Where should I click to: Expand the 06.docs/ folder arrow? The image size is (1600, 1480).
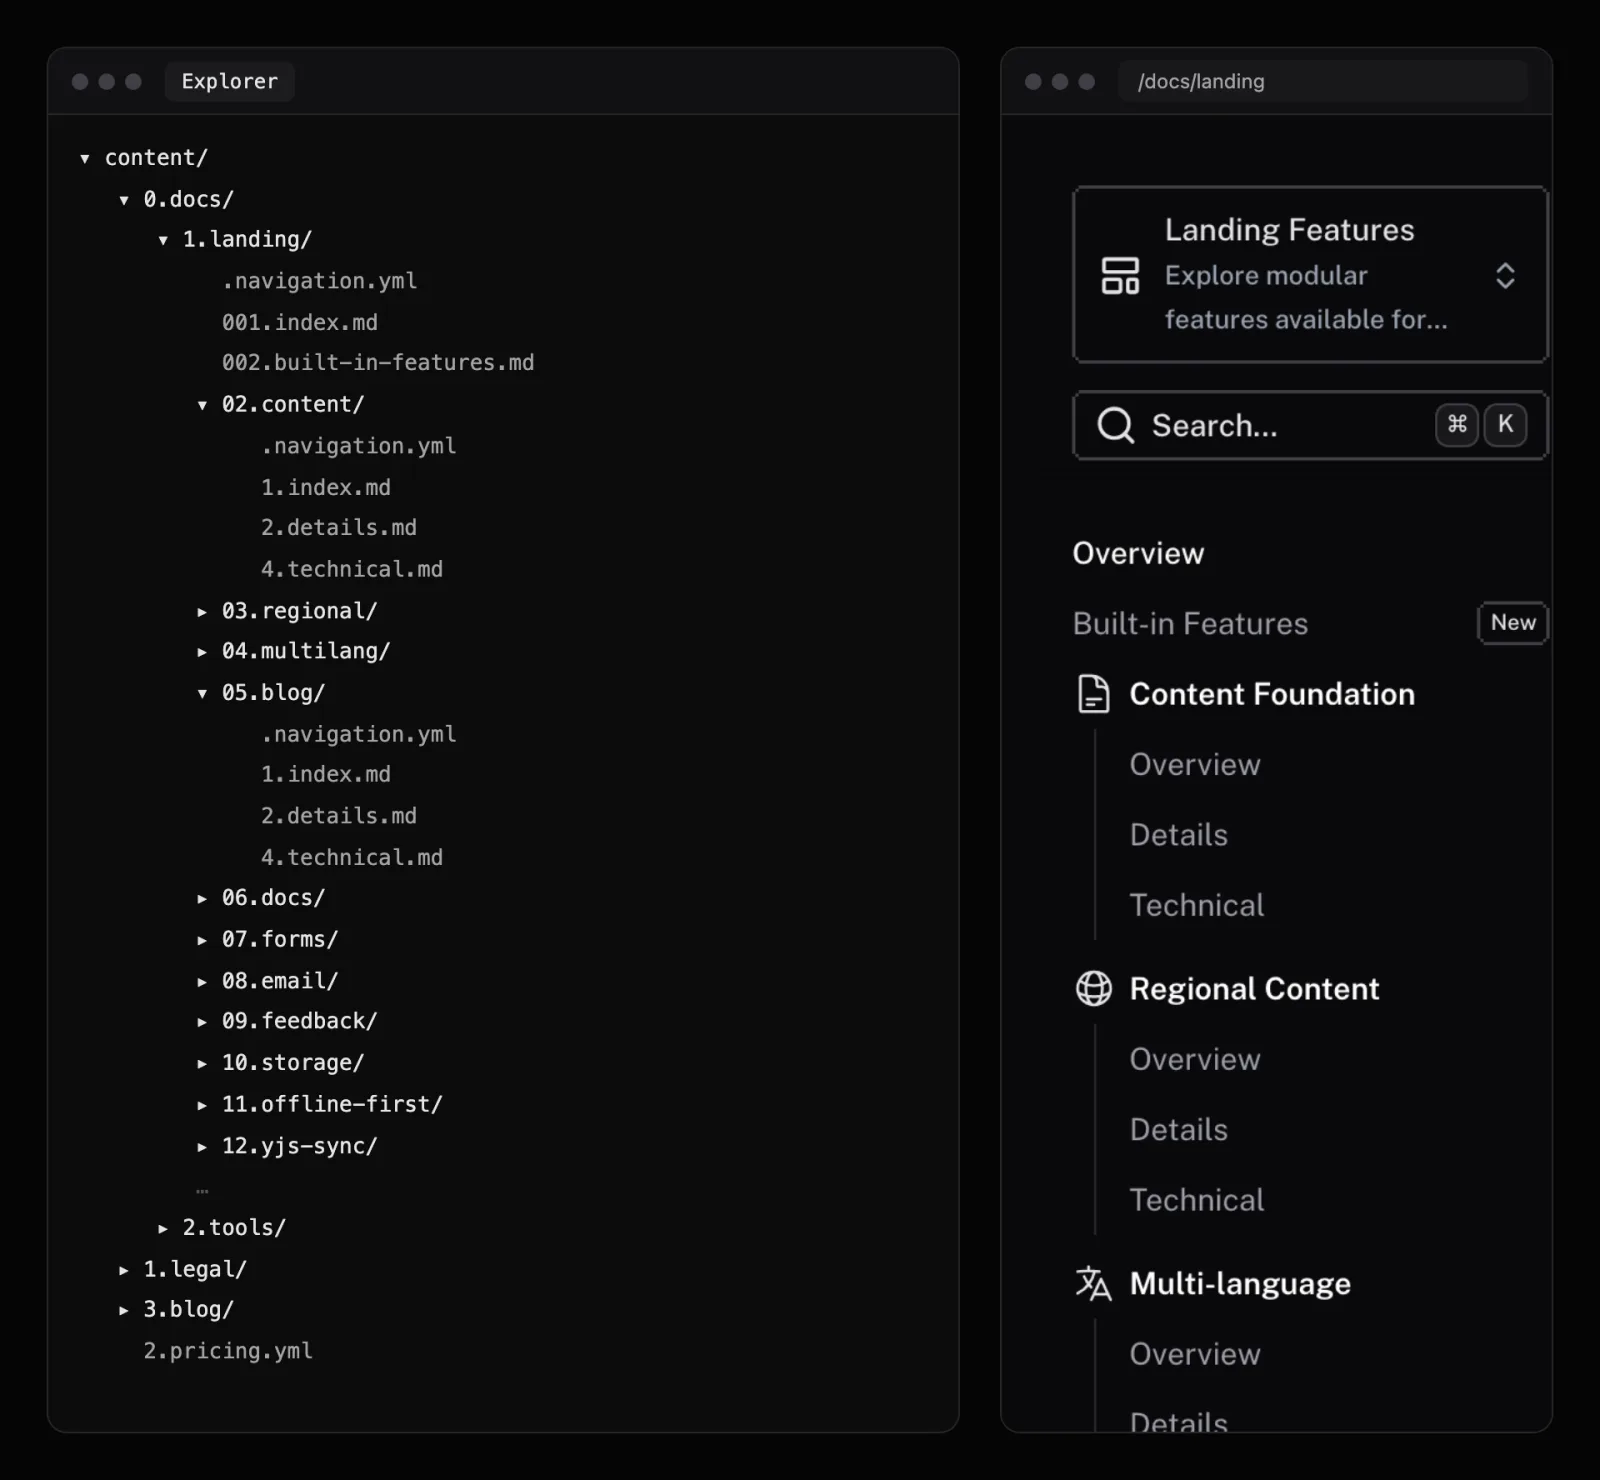tap(202, 899)
